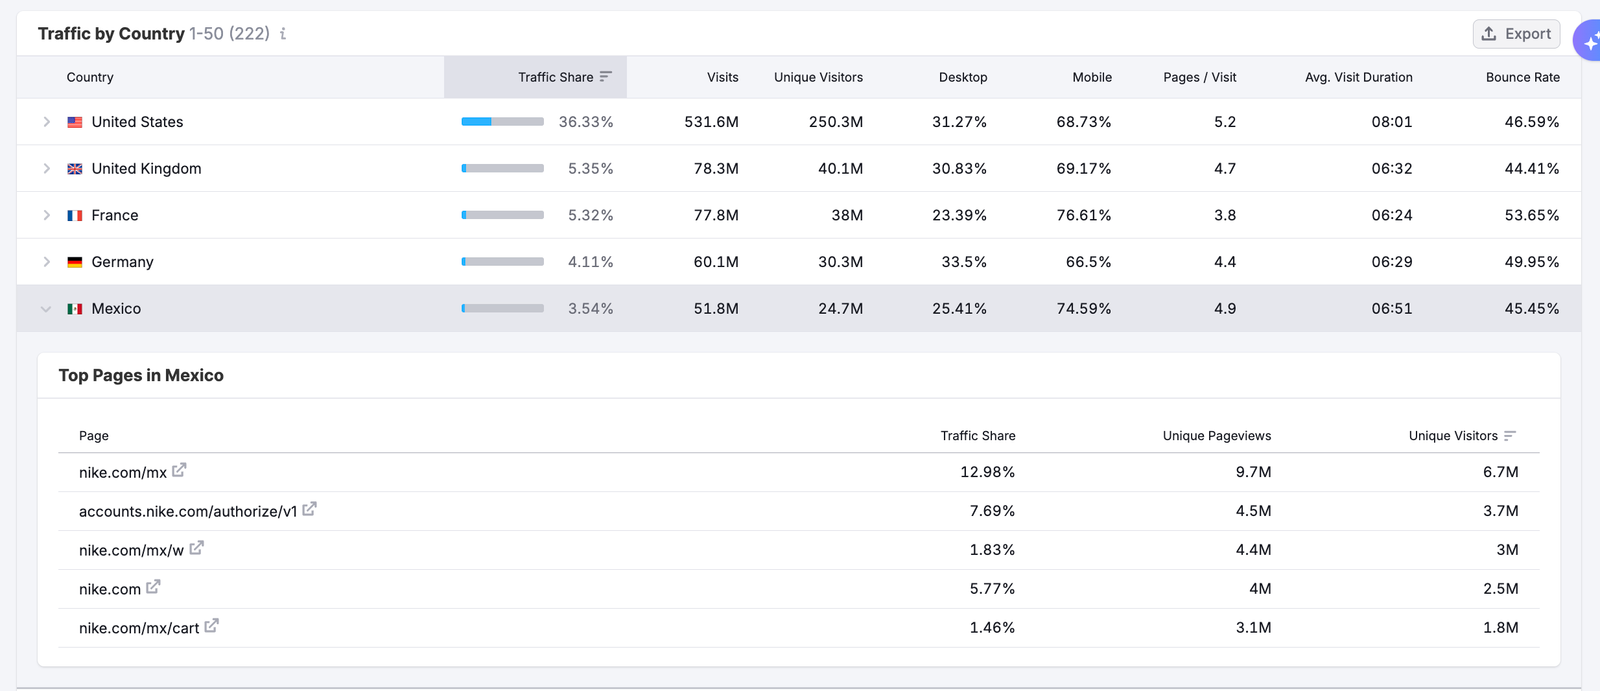Click the accounts.nike.com/authorize/v1 page link
Screen dimensions: 1600x691
coord(188,511)
